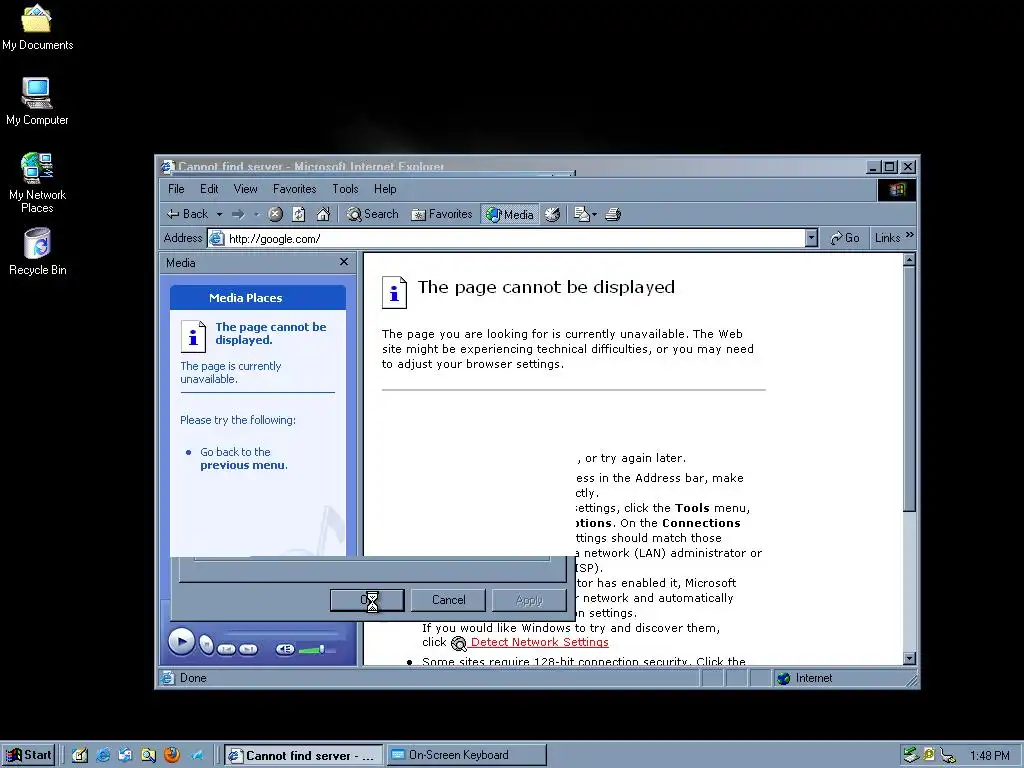The width and height of the screenshot is (1024, 768).
Task: Click the 'previous menu' link in Media Places
Action: pyautogui.click(x=242, y=465)
